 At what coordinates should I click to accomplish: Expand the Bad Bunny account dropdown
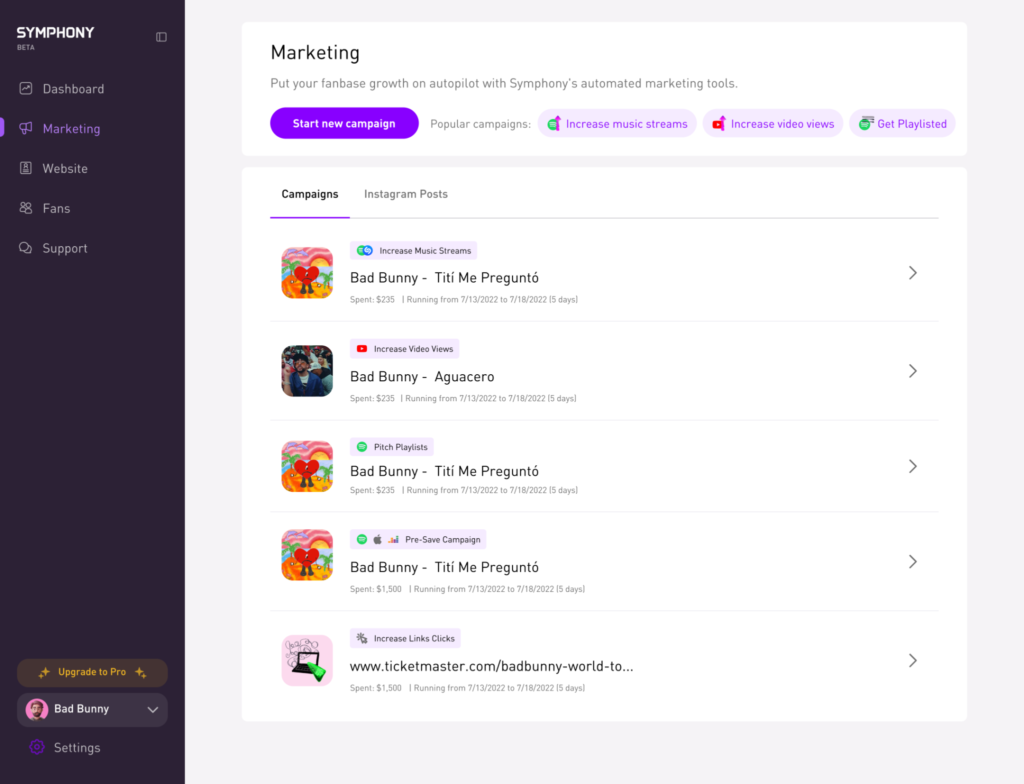[x=153, y=710]
